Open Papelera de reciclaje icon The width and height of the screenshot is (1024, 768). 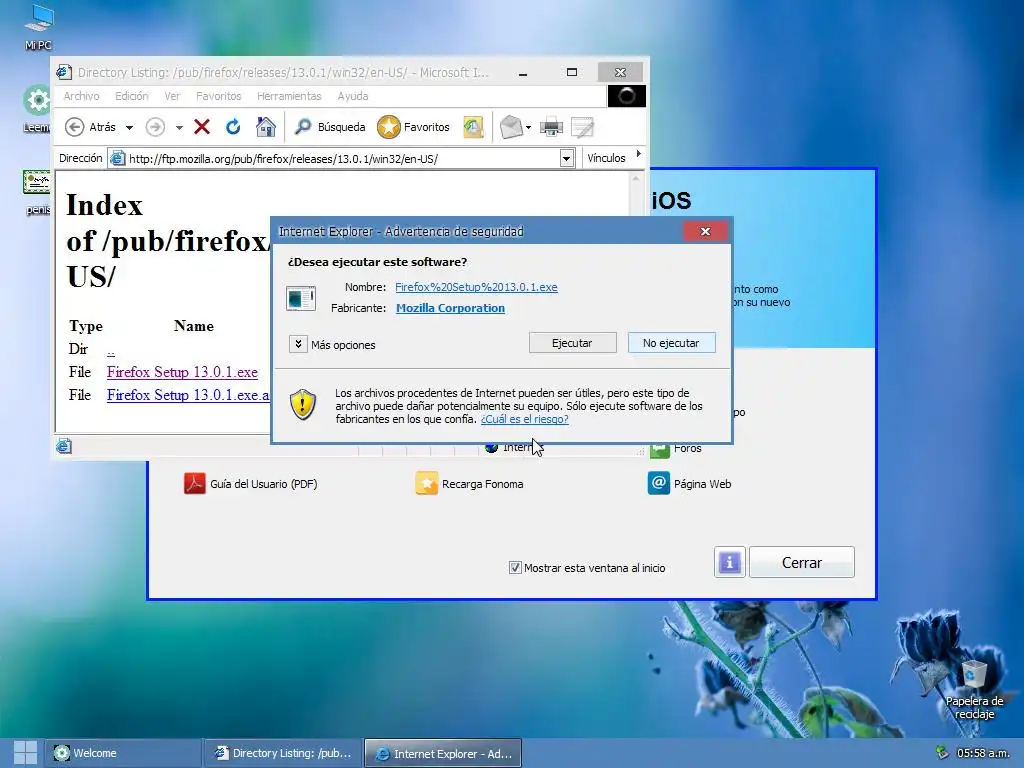[974, 690]
